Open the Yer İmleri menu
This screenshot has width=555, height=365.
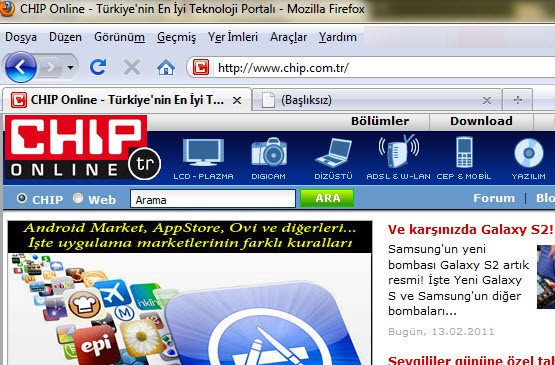click(233, 37)
